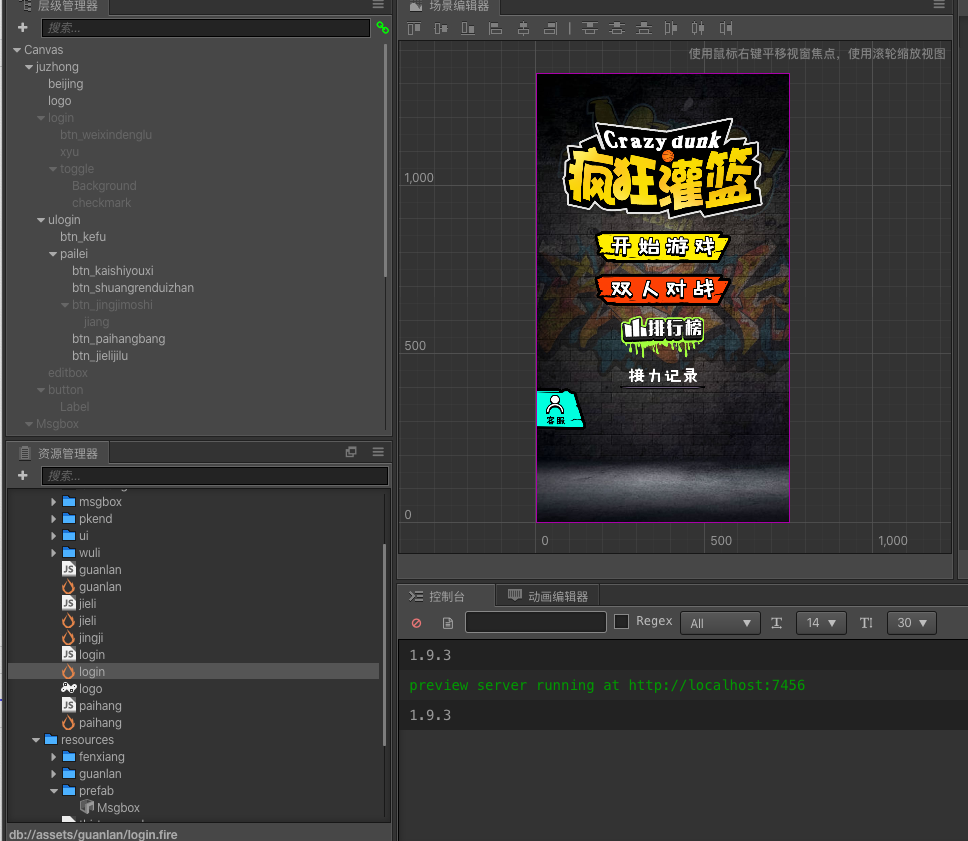Click the plus button in hierarchy panel
The width and height of the screenshot is (968, 841).
point(23,28)
